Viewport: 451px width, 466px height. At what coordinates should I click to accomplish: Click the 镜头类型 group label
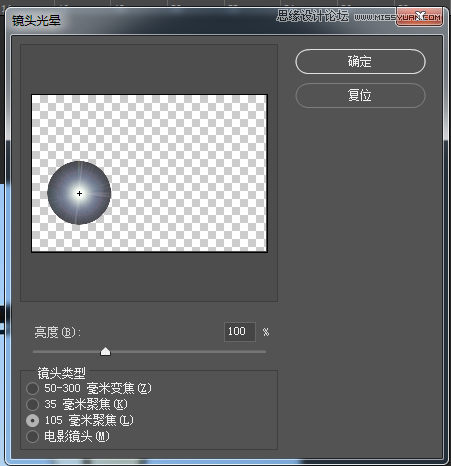[61, 373]
